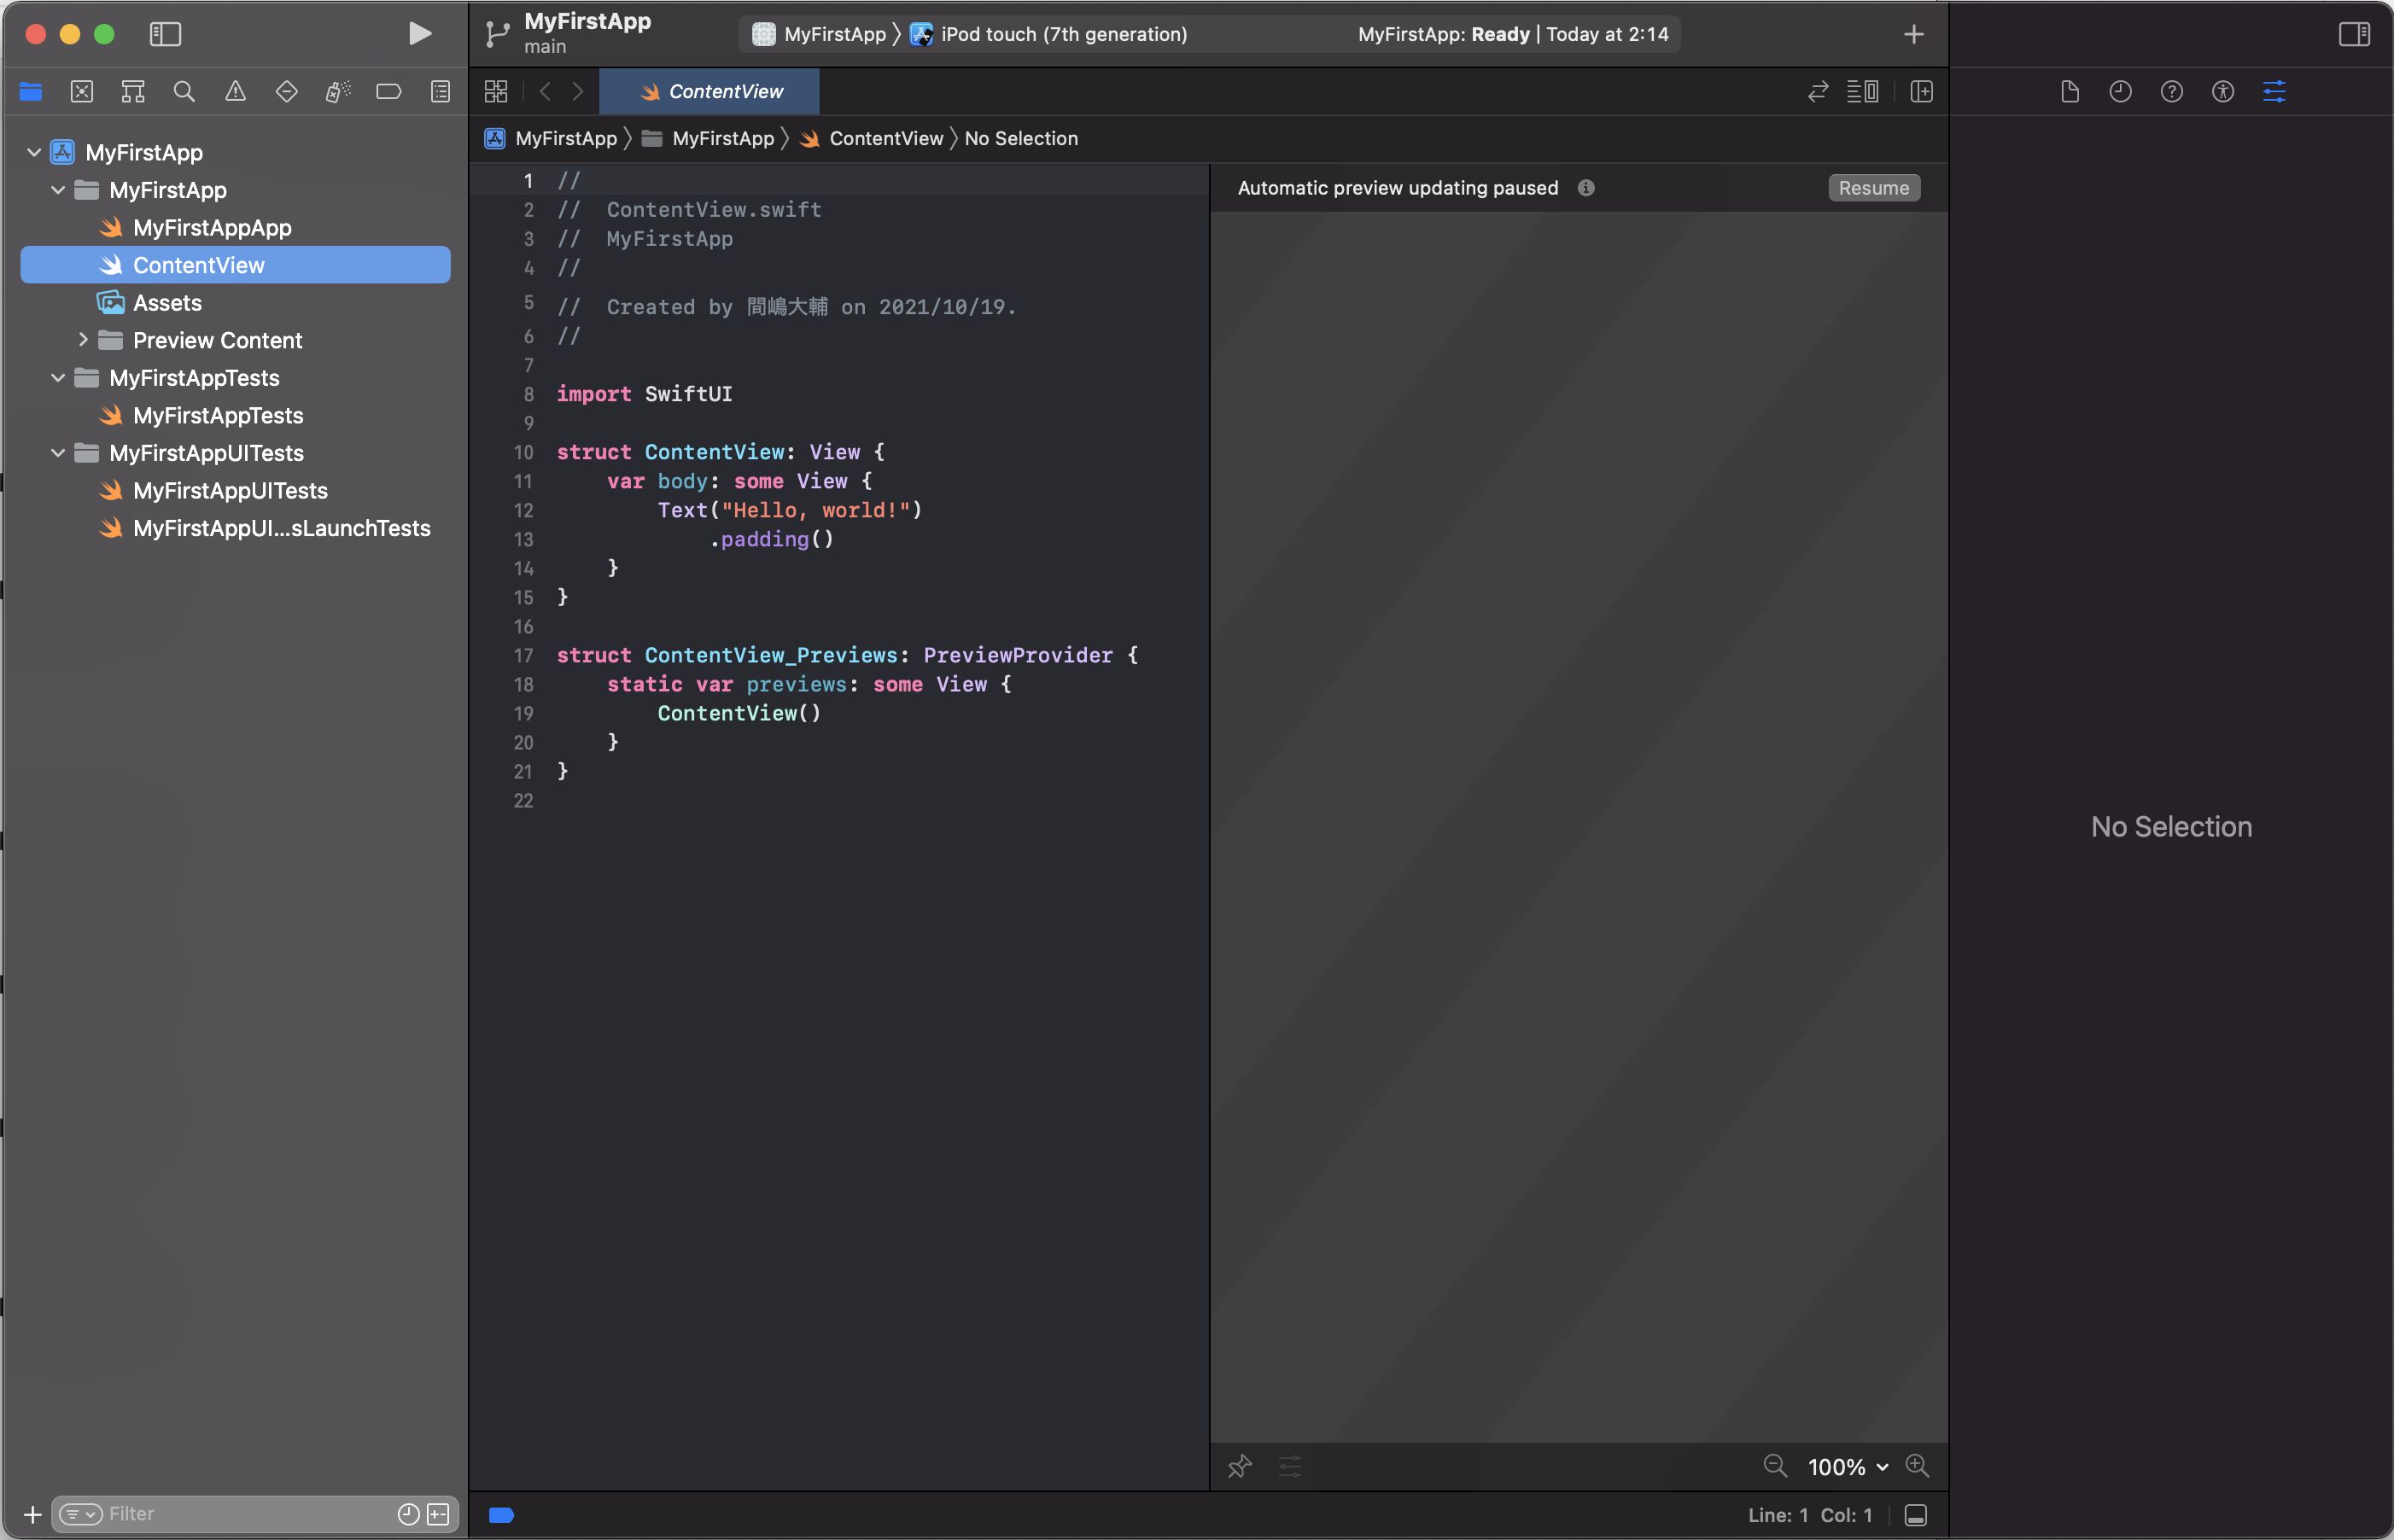Click the Run (play) button

point(420,34)
